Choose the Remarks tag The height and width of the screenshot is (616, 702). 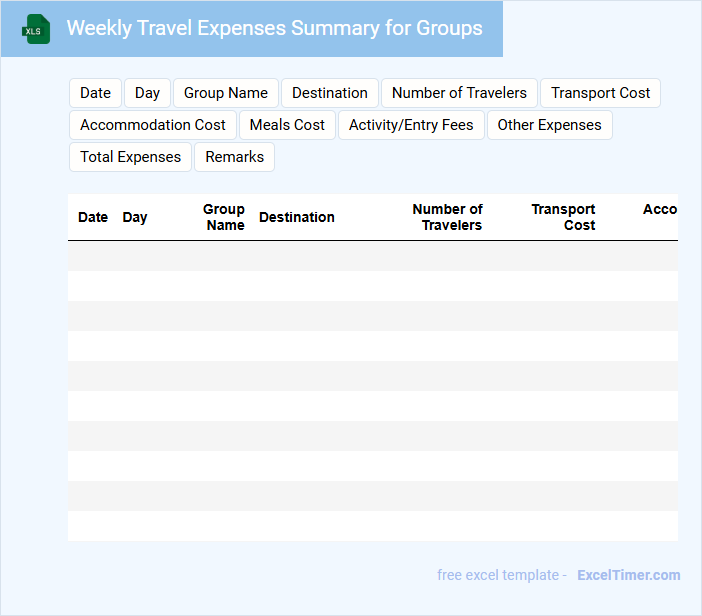(x=235, y=157)
